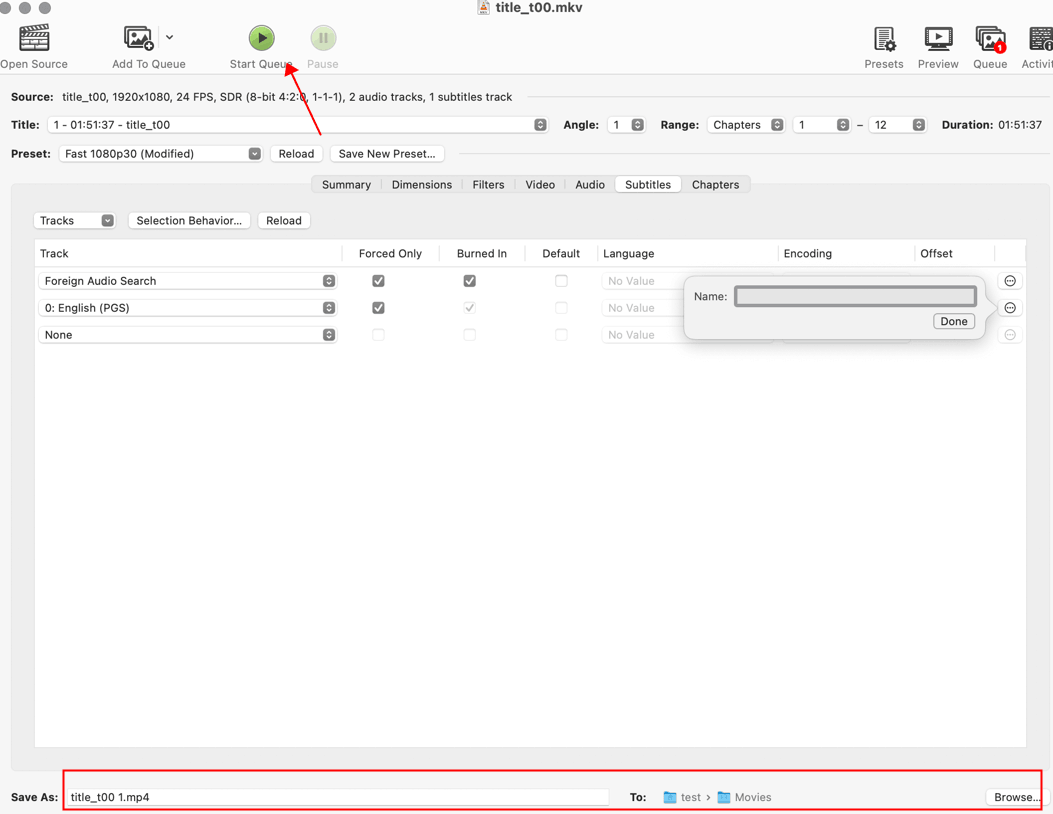
Task: Click Done in the Name popover
Action: pyautogui.click(x=953, y=321)
